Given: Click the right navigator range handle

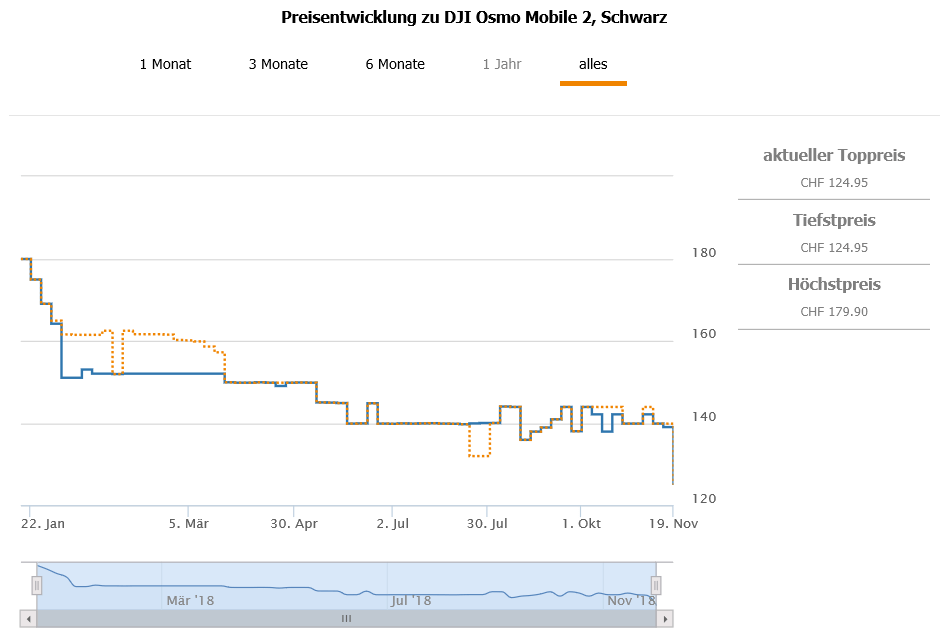Looking at the screenshot, I should [x=656, y=585].
